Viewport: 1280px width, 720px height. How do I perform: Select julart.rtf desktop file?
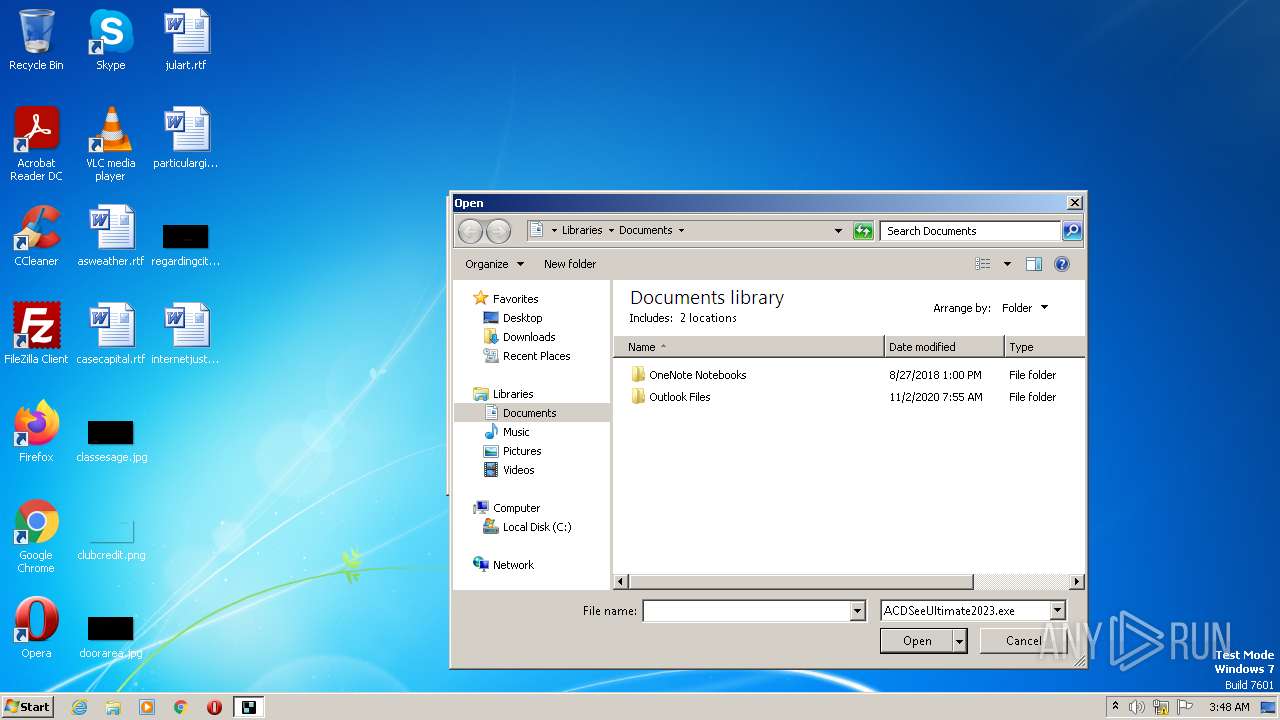186,40
